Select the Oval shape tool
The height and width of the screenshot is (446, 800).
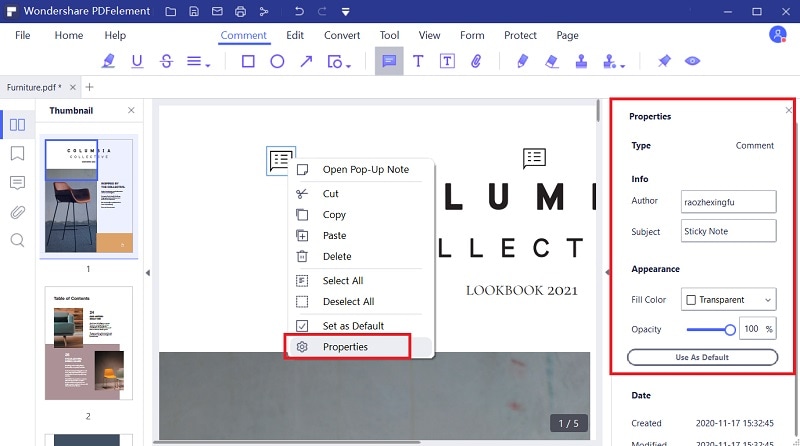(277, 62)
